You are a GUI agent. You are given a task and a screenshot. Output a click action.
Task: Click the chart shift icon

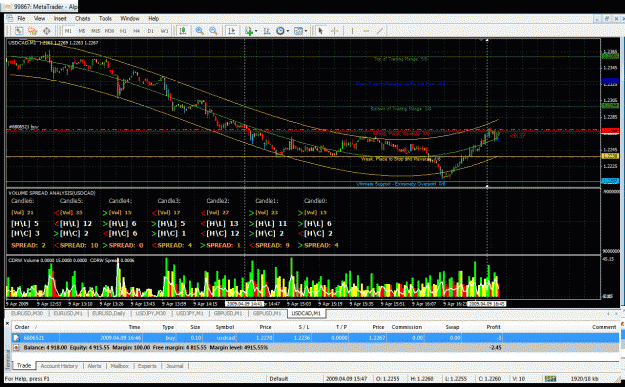267,31
